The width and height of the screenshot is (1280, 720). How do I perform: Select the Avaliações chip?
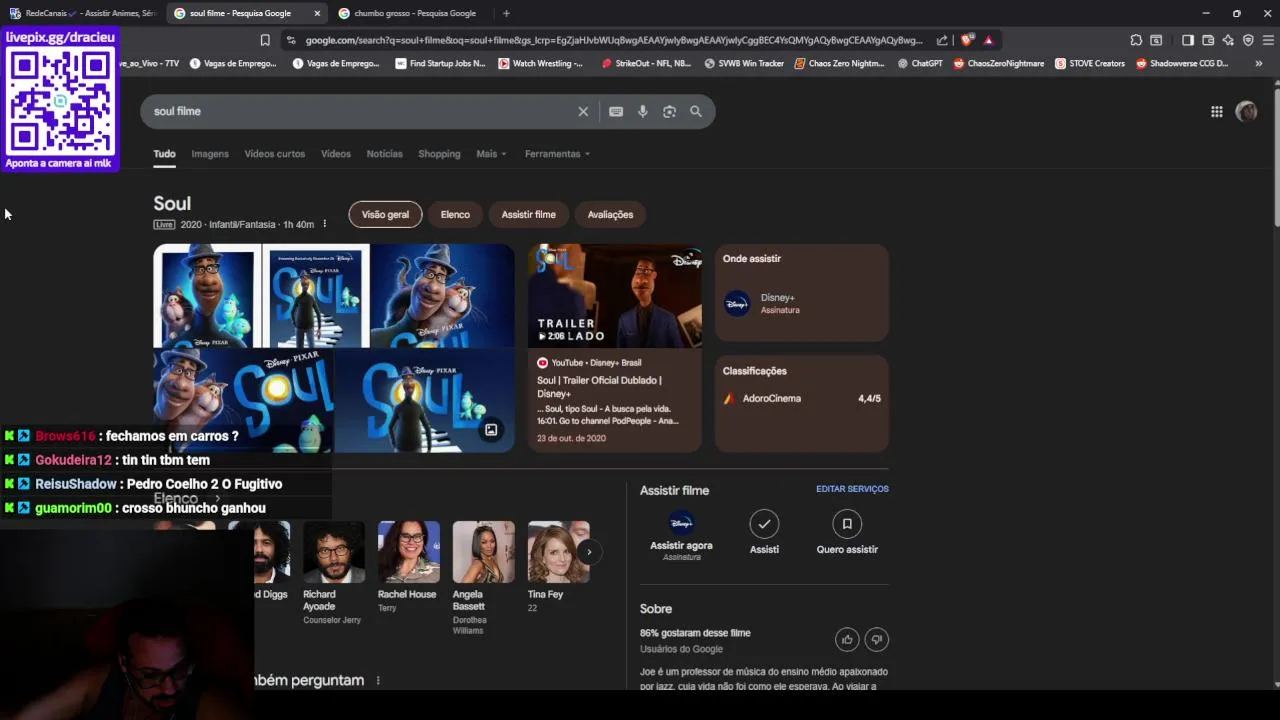point(610,214)
